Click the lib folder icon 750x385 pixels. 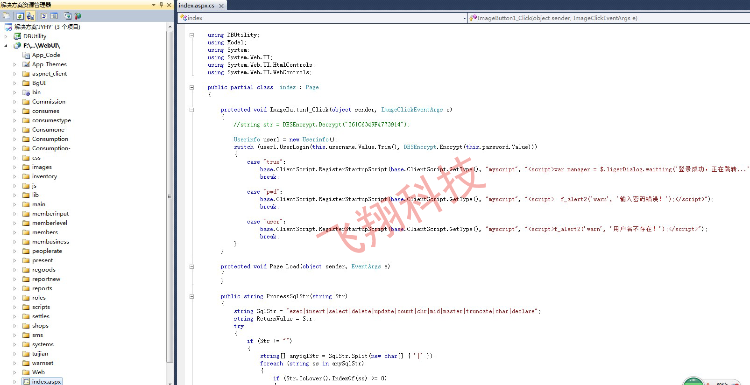(x=26, y=195)
